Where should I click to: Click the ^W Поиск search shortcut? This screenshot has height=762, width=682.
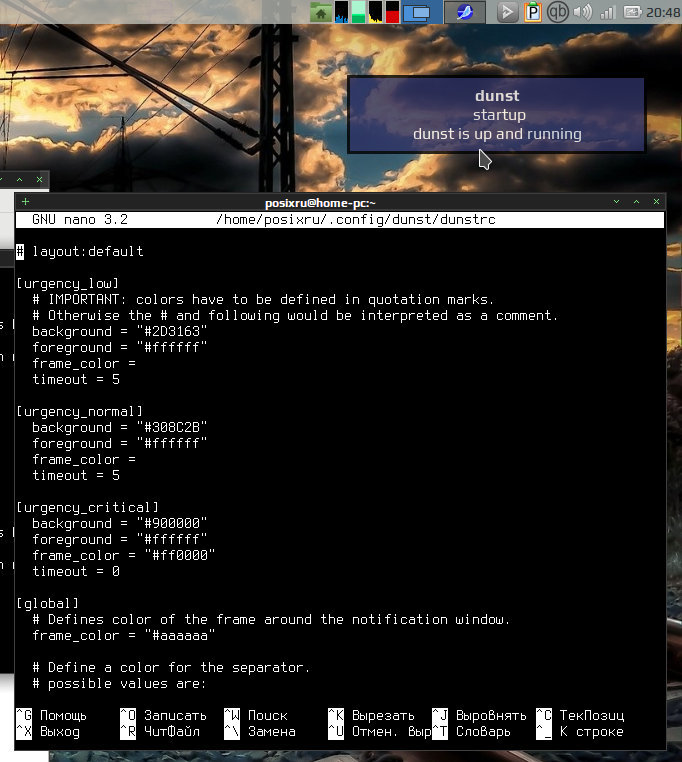[x=256, y=716]
